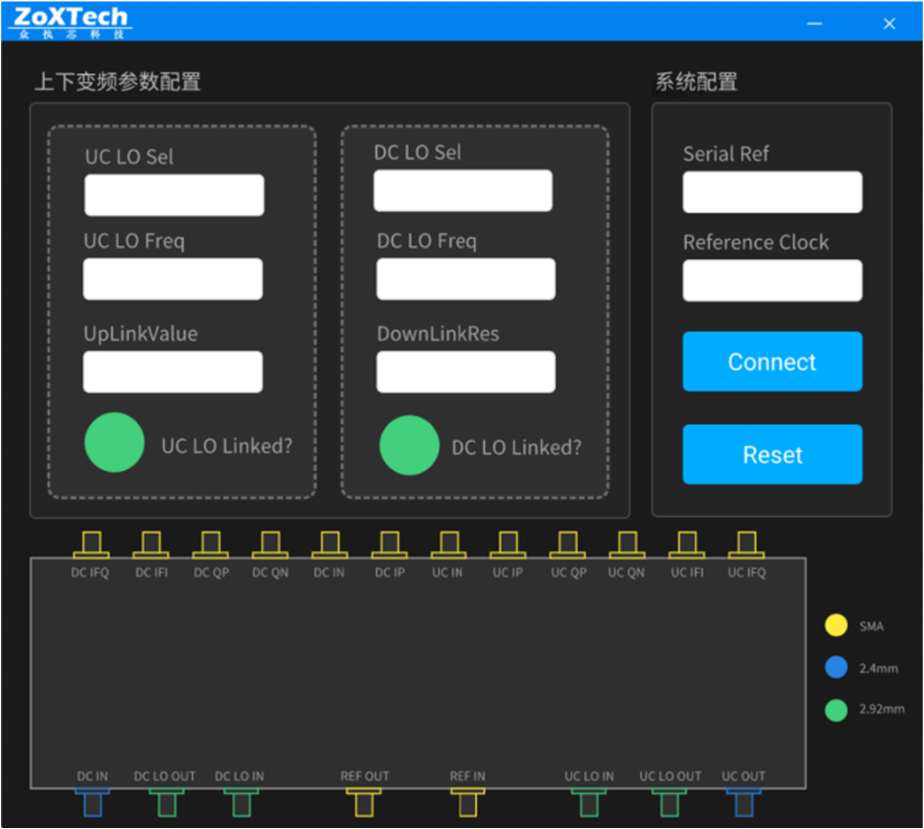The image size is (924, 829).
Task: Click the "系统配置" heading
Action: point(697,82)
